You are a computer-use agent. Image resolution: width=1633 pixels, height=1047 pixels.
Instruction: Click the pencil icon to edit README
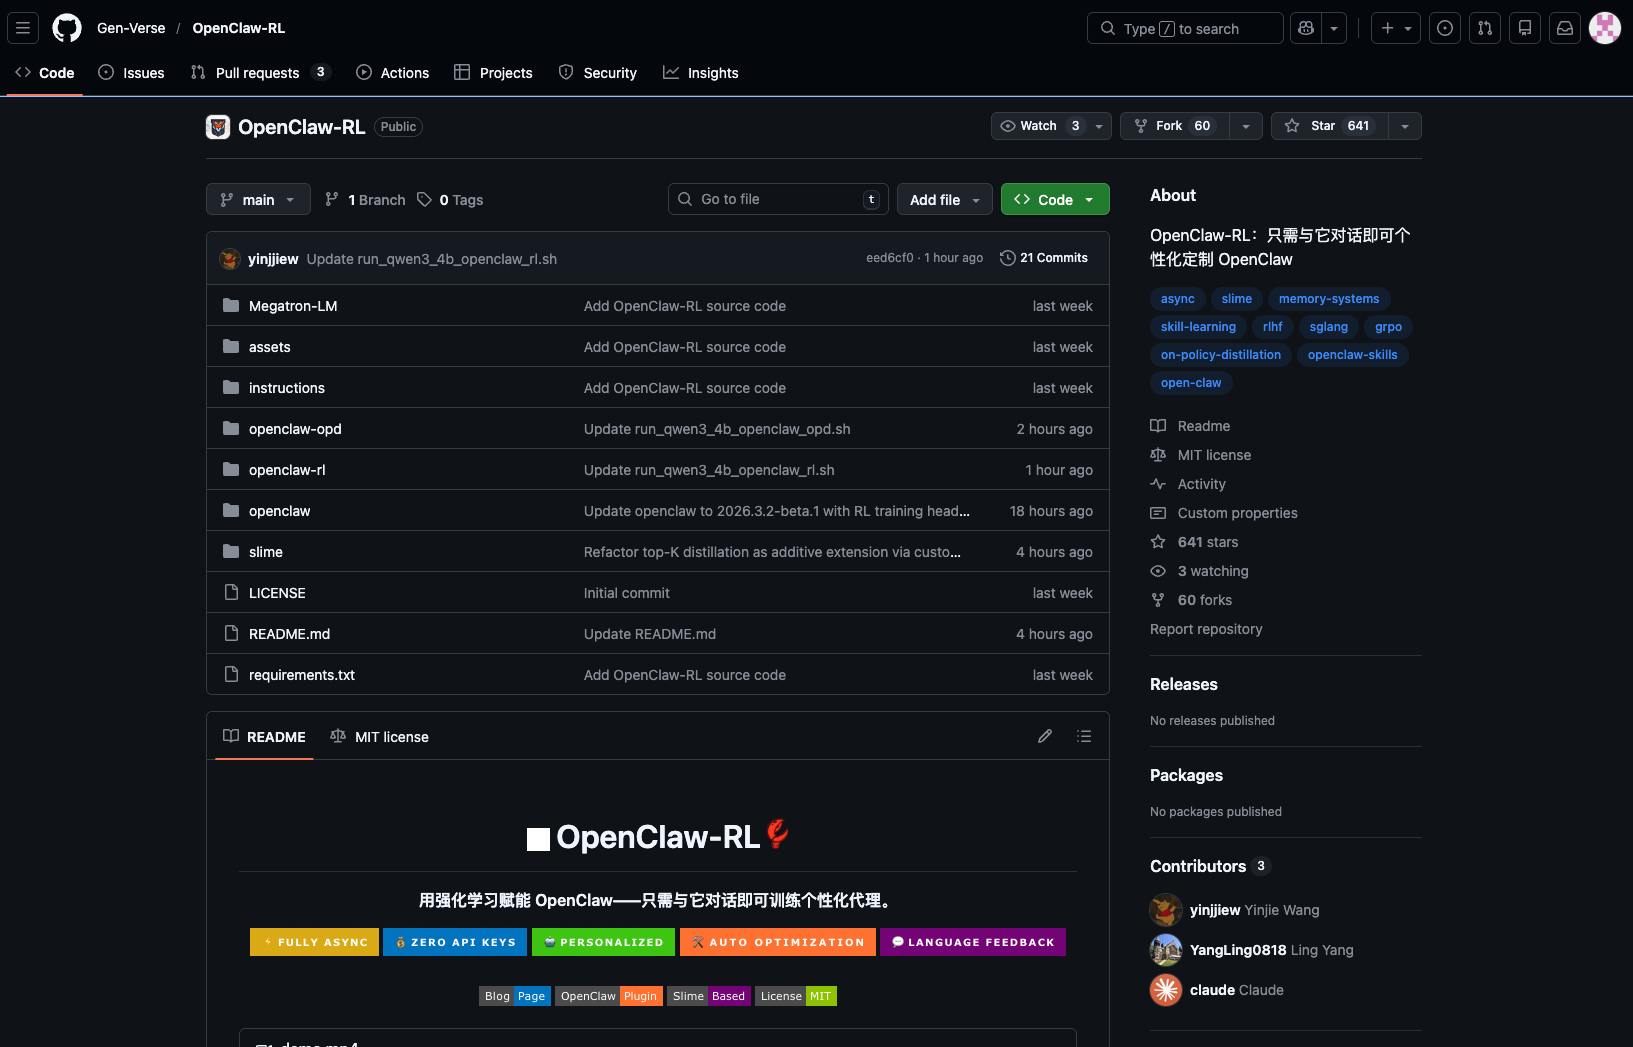point(1045,736)
